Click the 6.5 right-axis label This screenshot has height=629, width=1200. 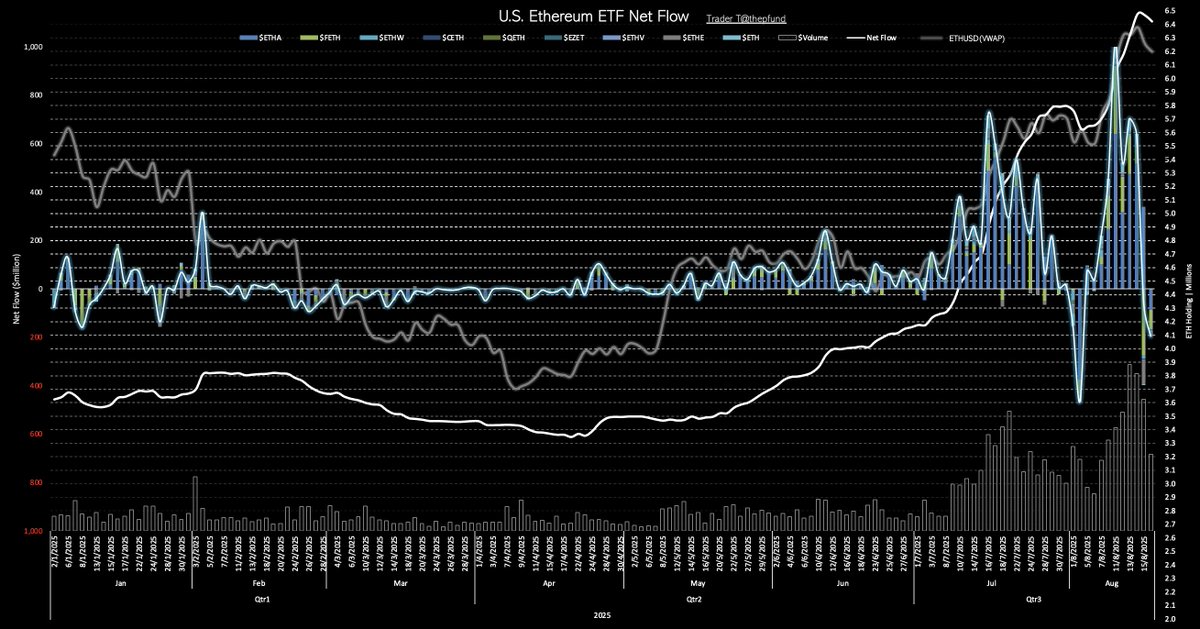click(1171, 11)
